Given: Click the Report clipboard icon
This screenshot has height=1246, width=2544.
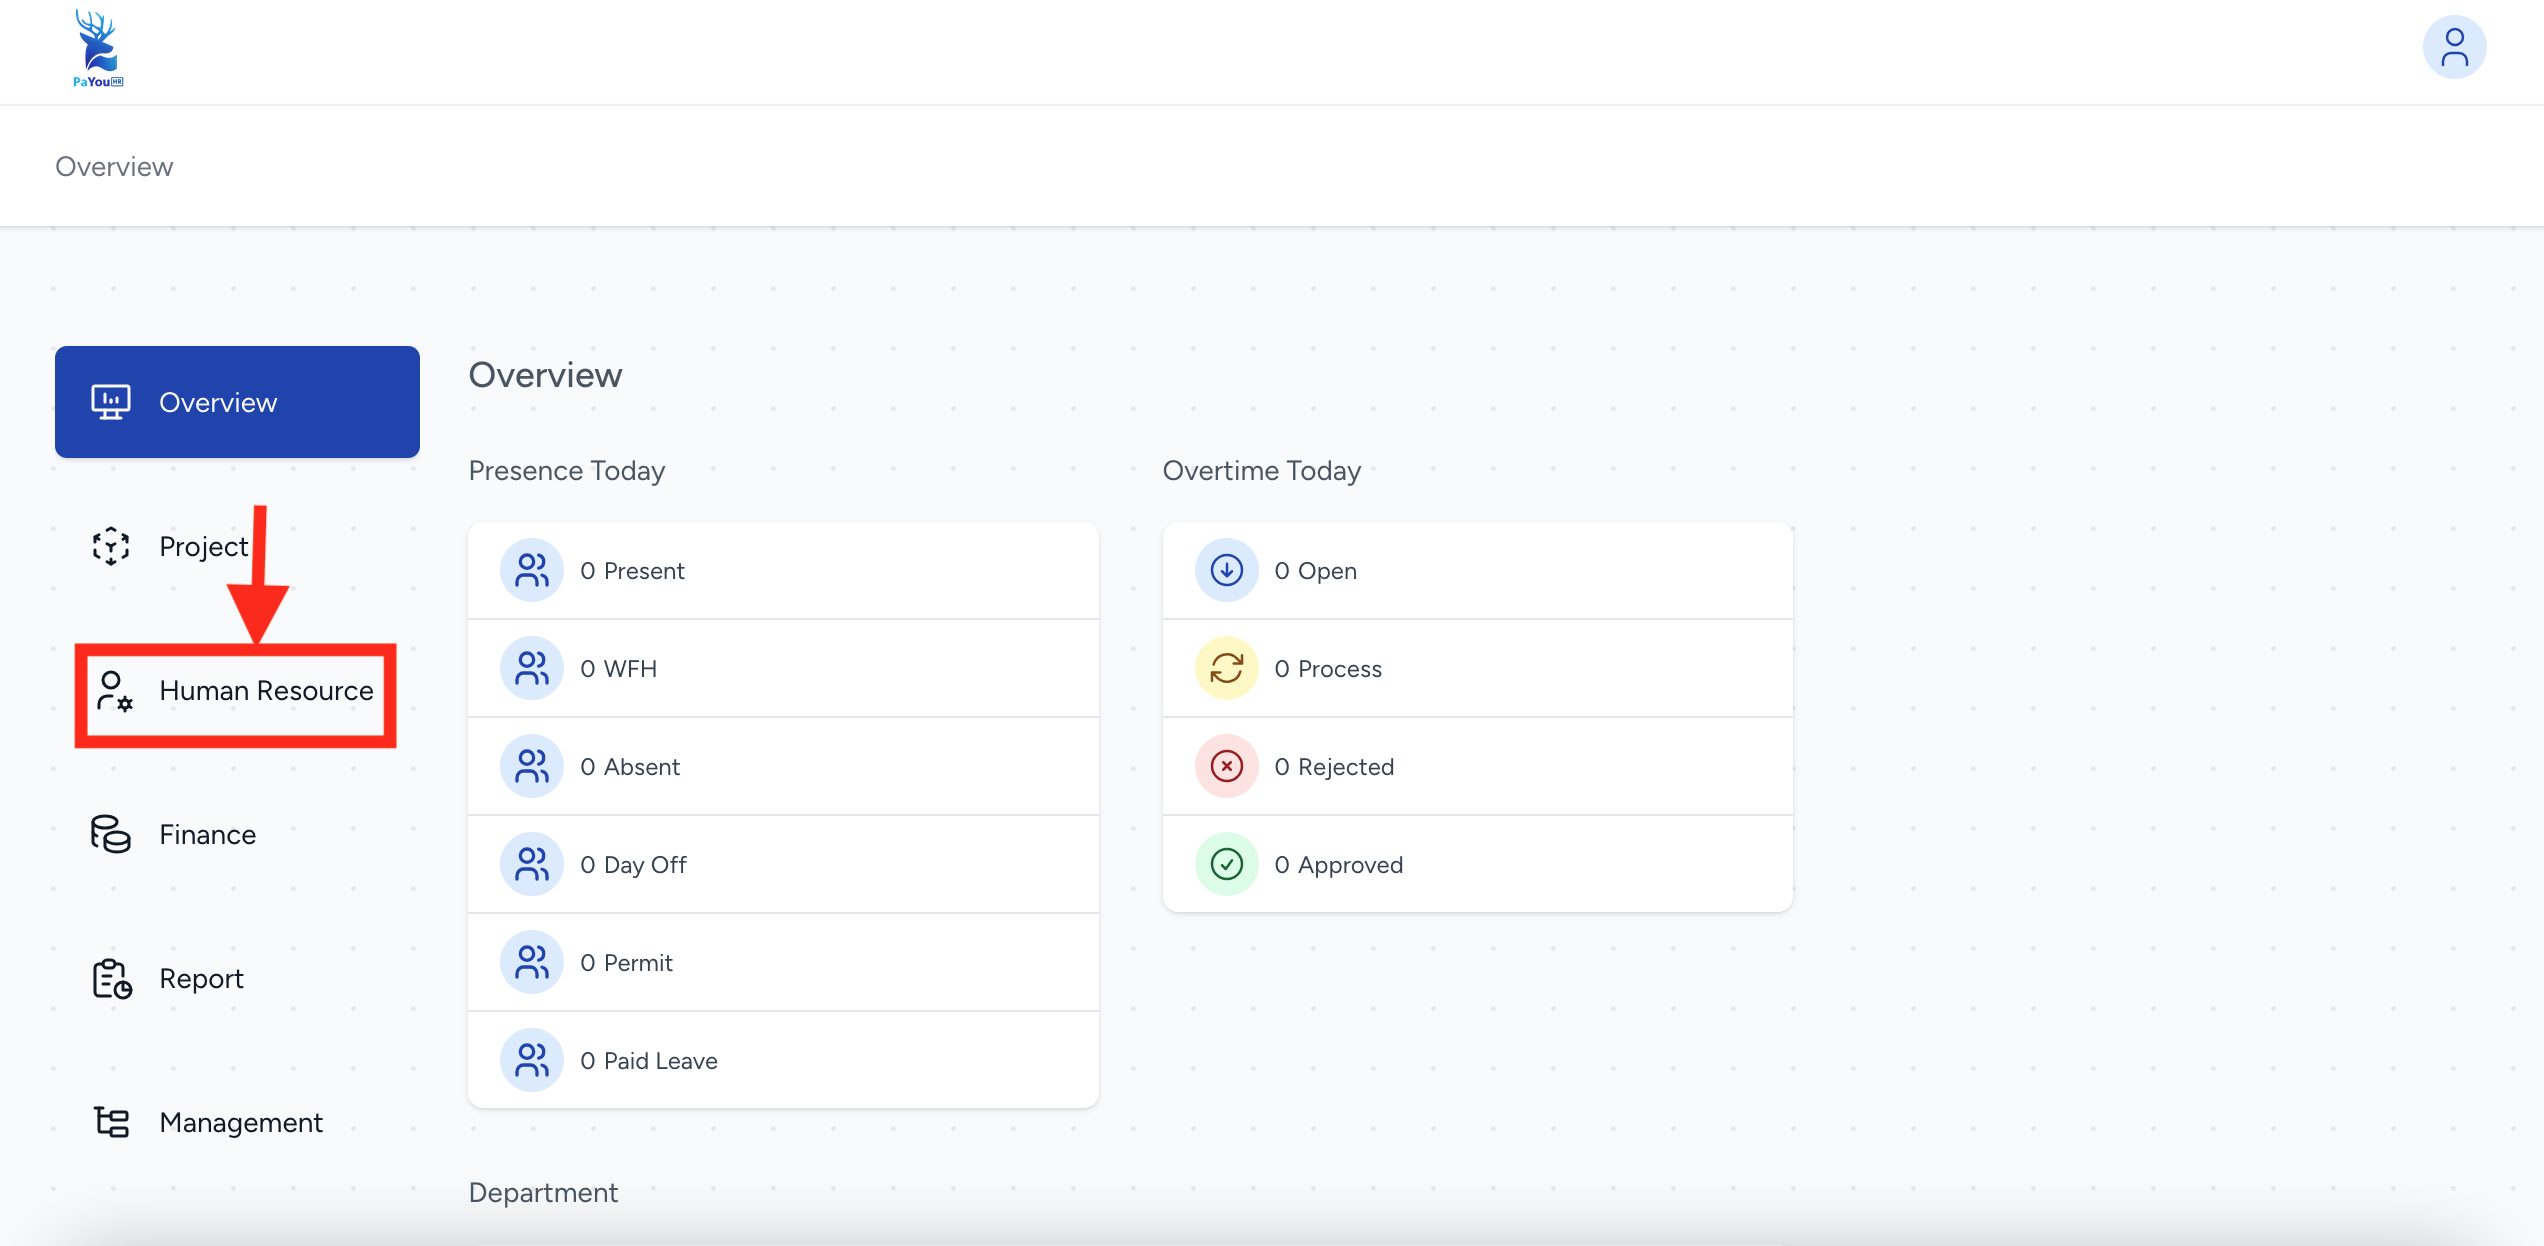Looking at the screenshot, I should 111,978.
